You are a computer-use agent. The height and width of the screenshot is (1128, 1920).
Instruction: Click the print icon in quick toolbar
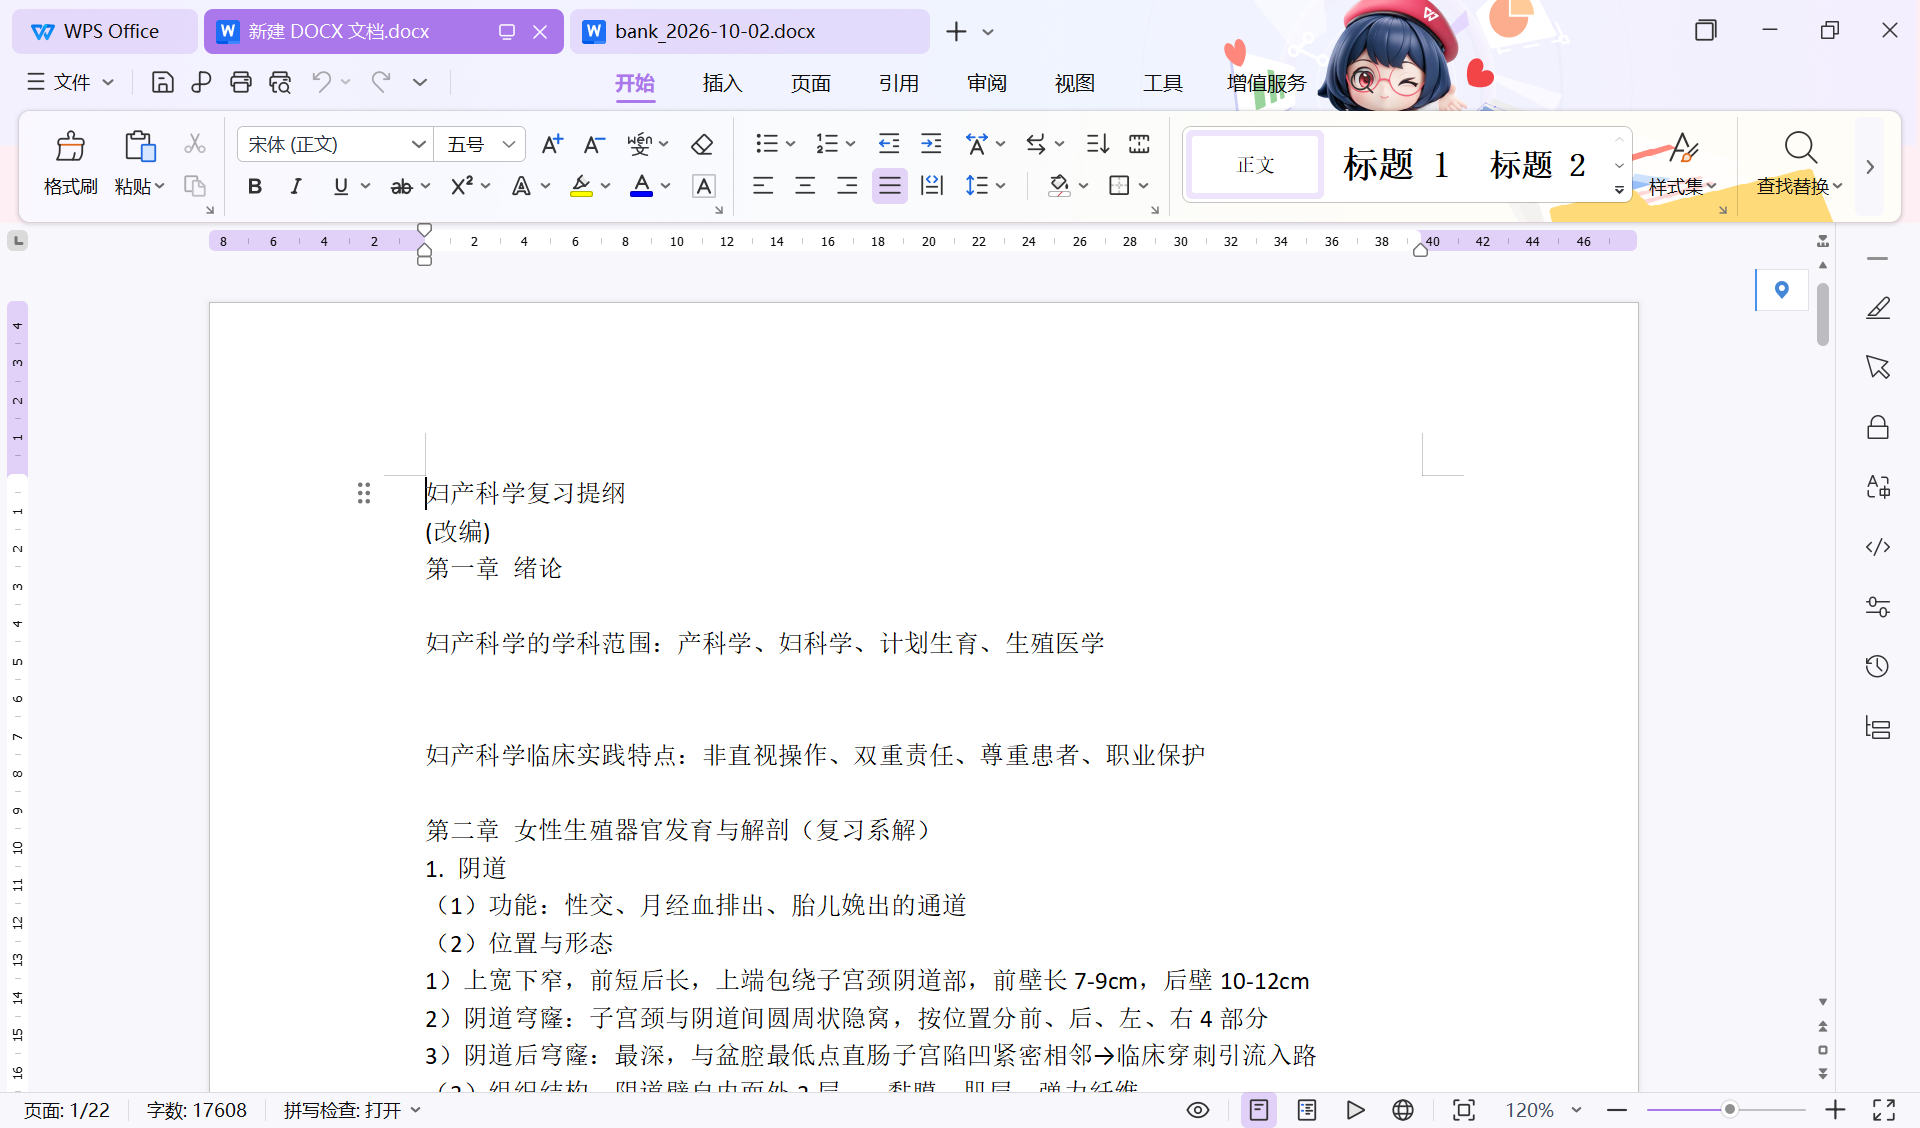(240, 82)
